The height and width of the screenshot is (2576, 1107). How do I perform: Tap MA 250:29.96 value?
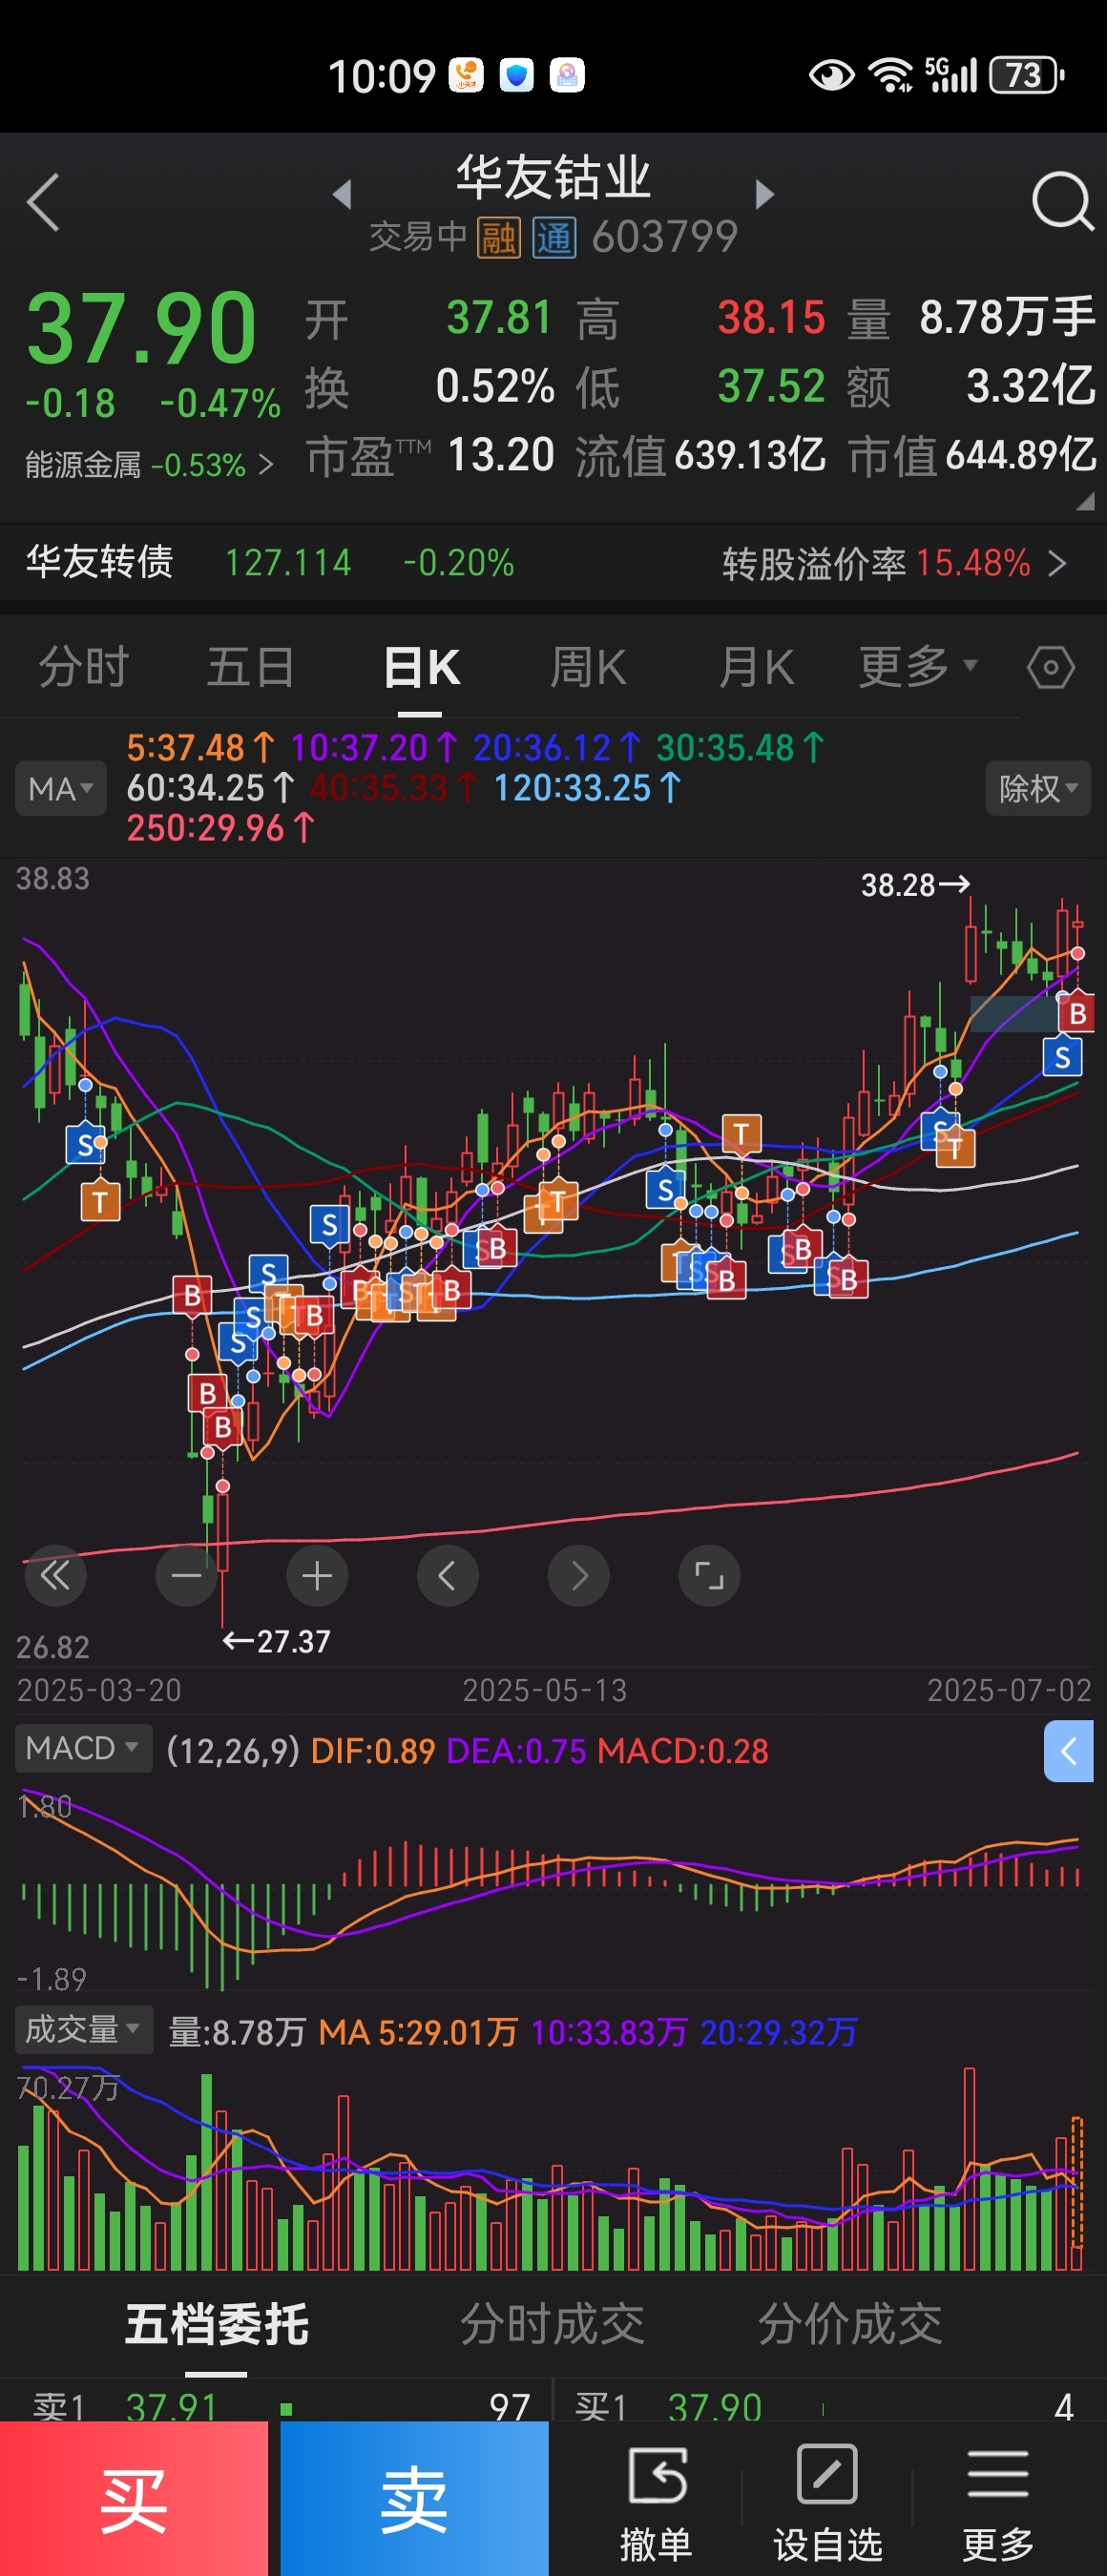click(220, 827)
